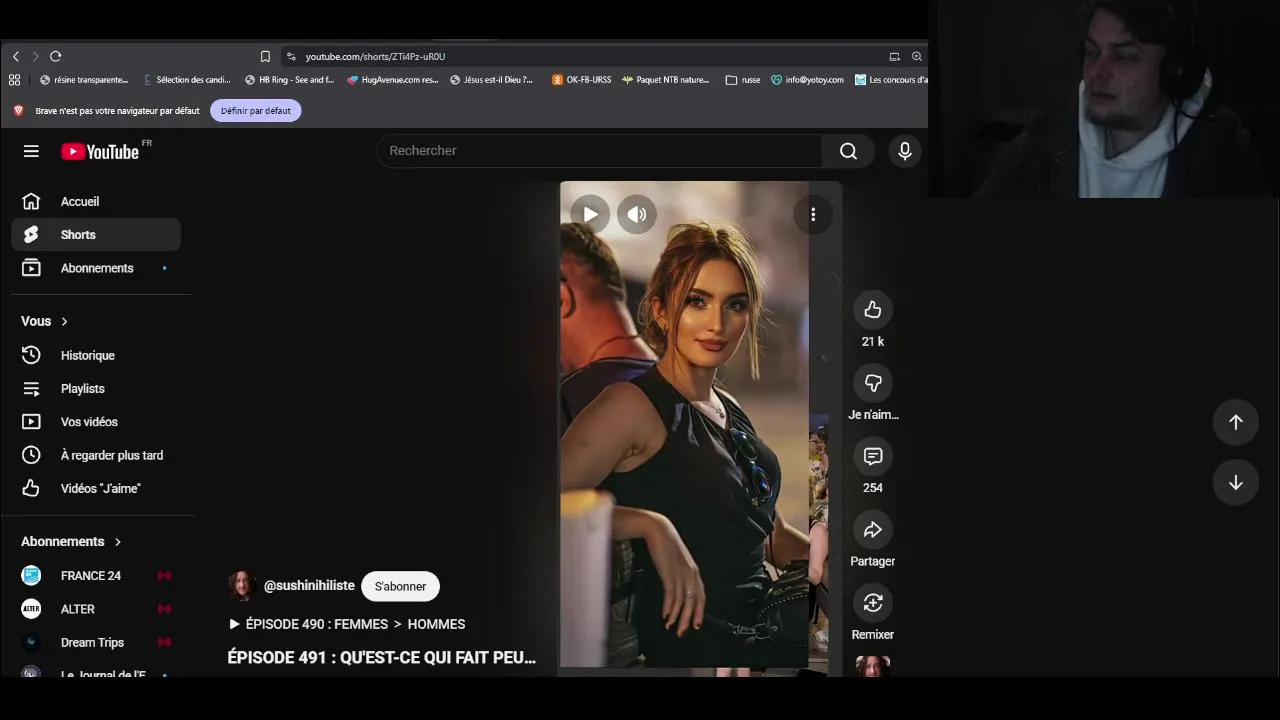1280x720 pixels.
Task: Open Playlists in the sidebar
Action: coord(96,389)
